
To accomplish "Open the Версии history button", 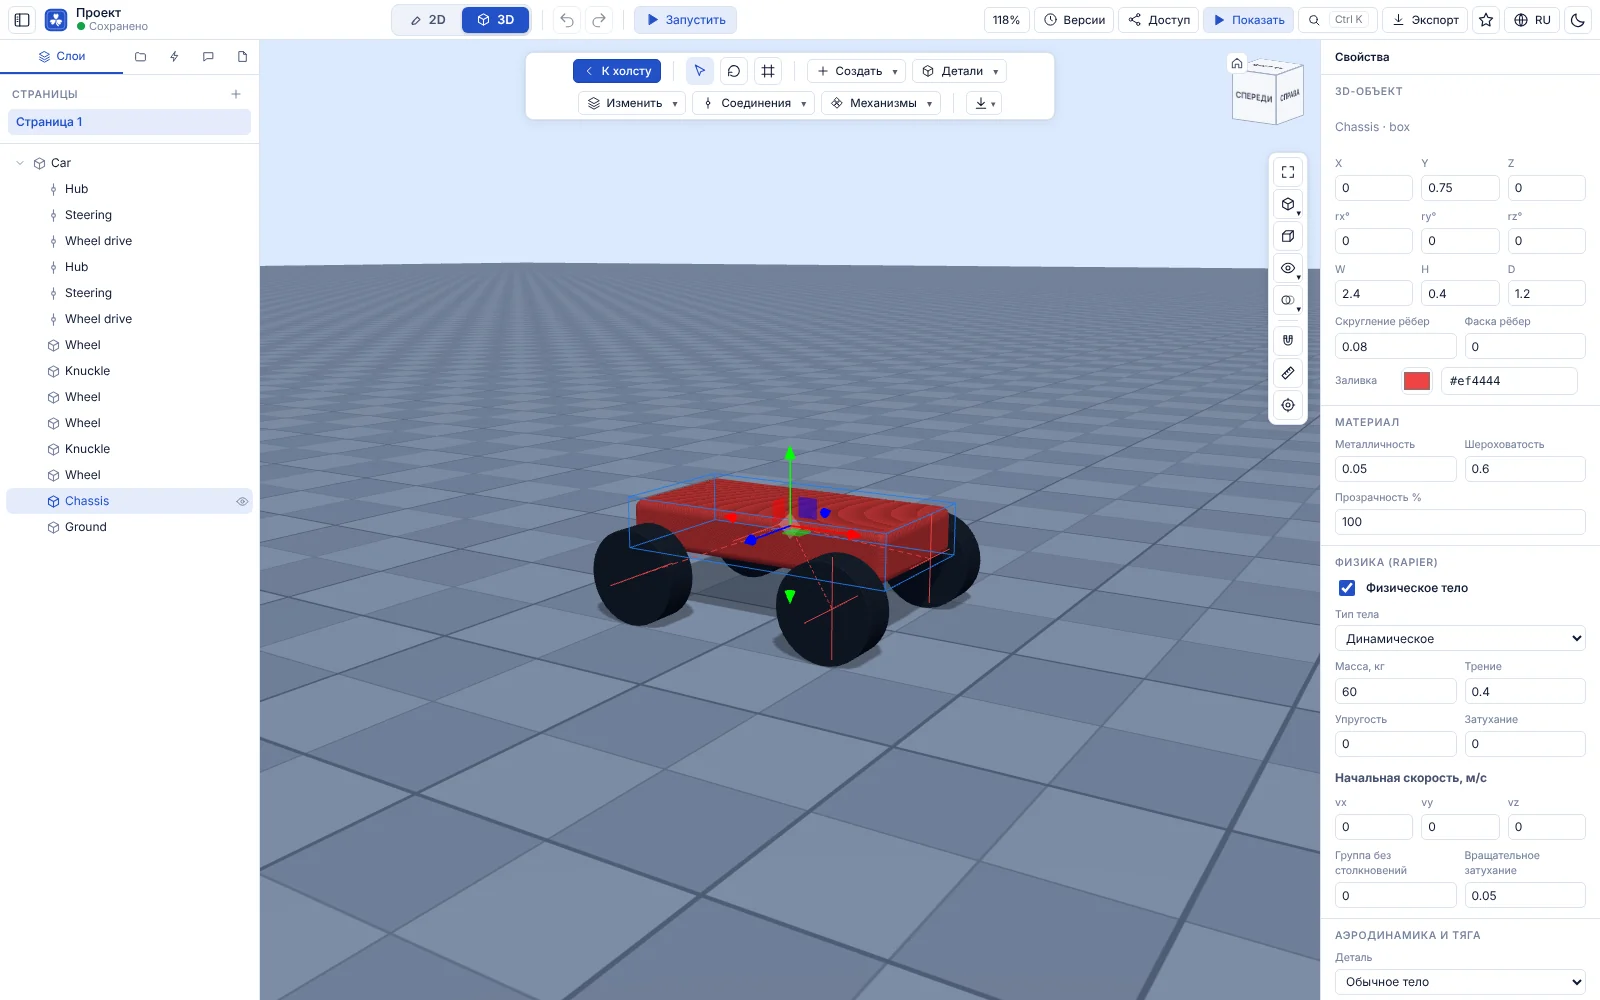I will pos(1074,20).
